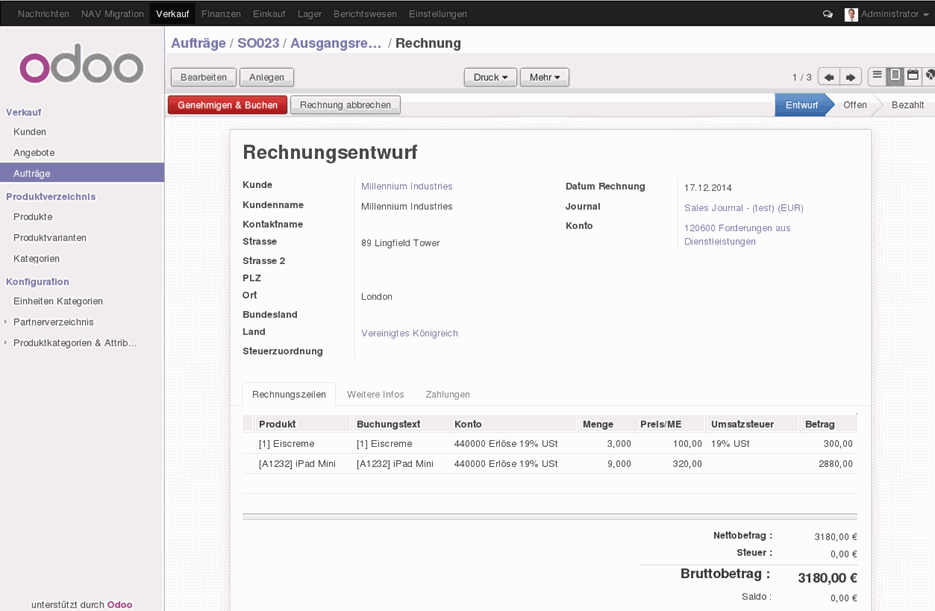Switch to graph view icon
This screenshot has width=935, height=611.
click(929, 76)
